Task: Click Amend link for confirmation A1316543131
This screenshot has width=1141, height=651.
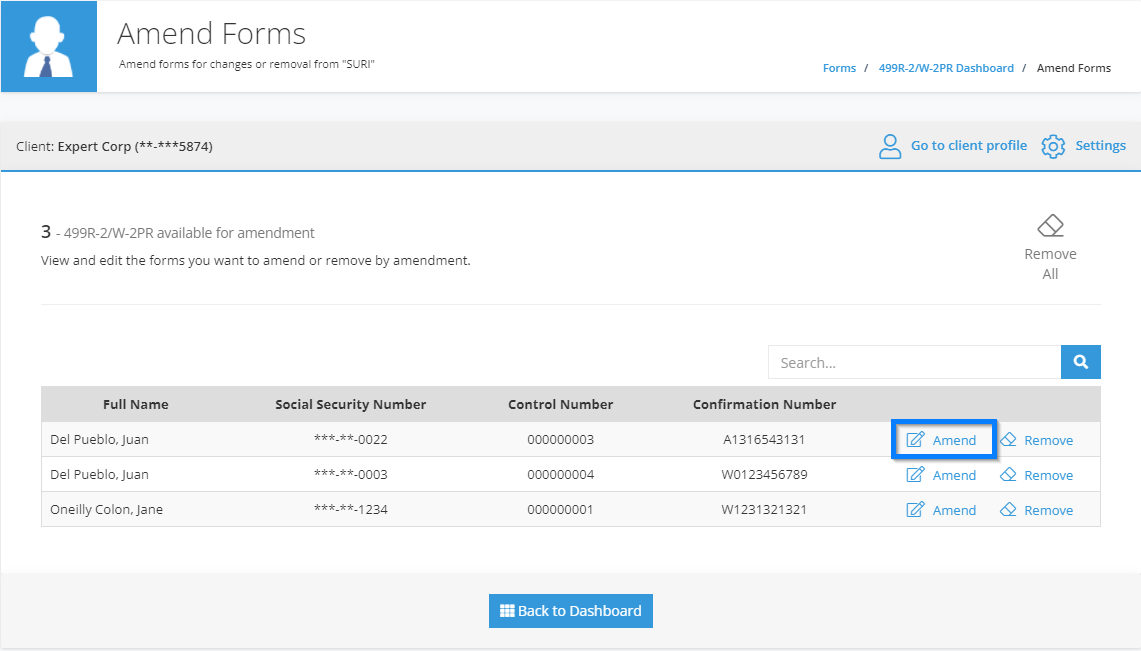Action: tap(954, 440)
